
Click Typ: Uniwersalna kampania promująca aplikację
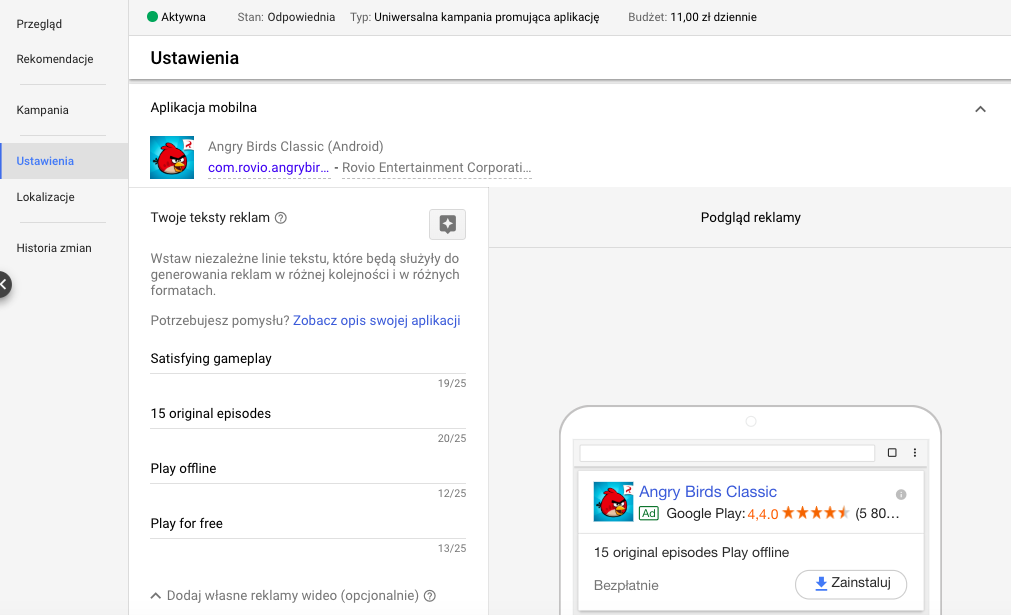475,17
